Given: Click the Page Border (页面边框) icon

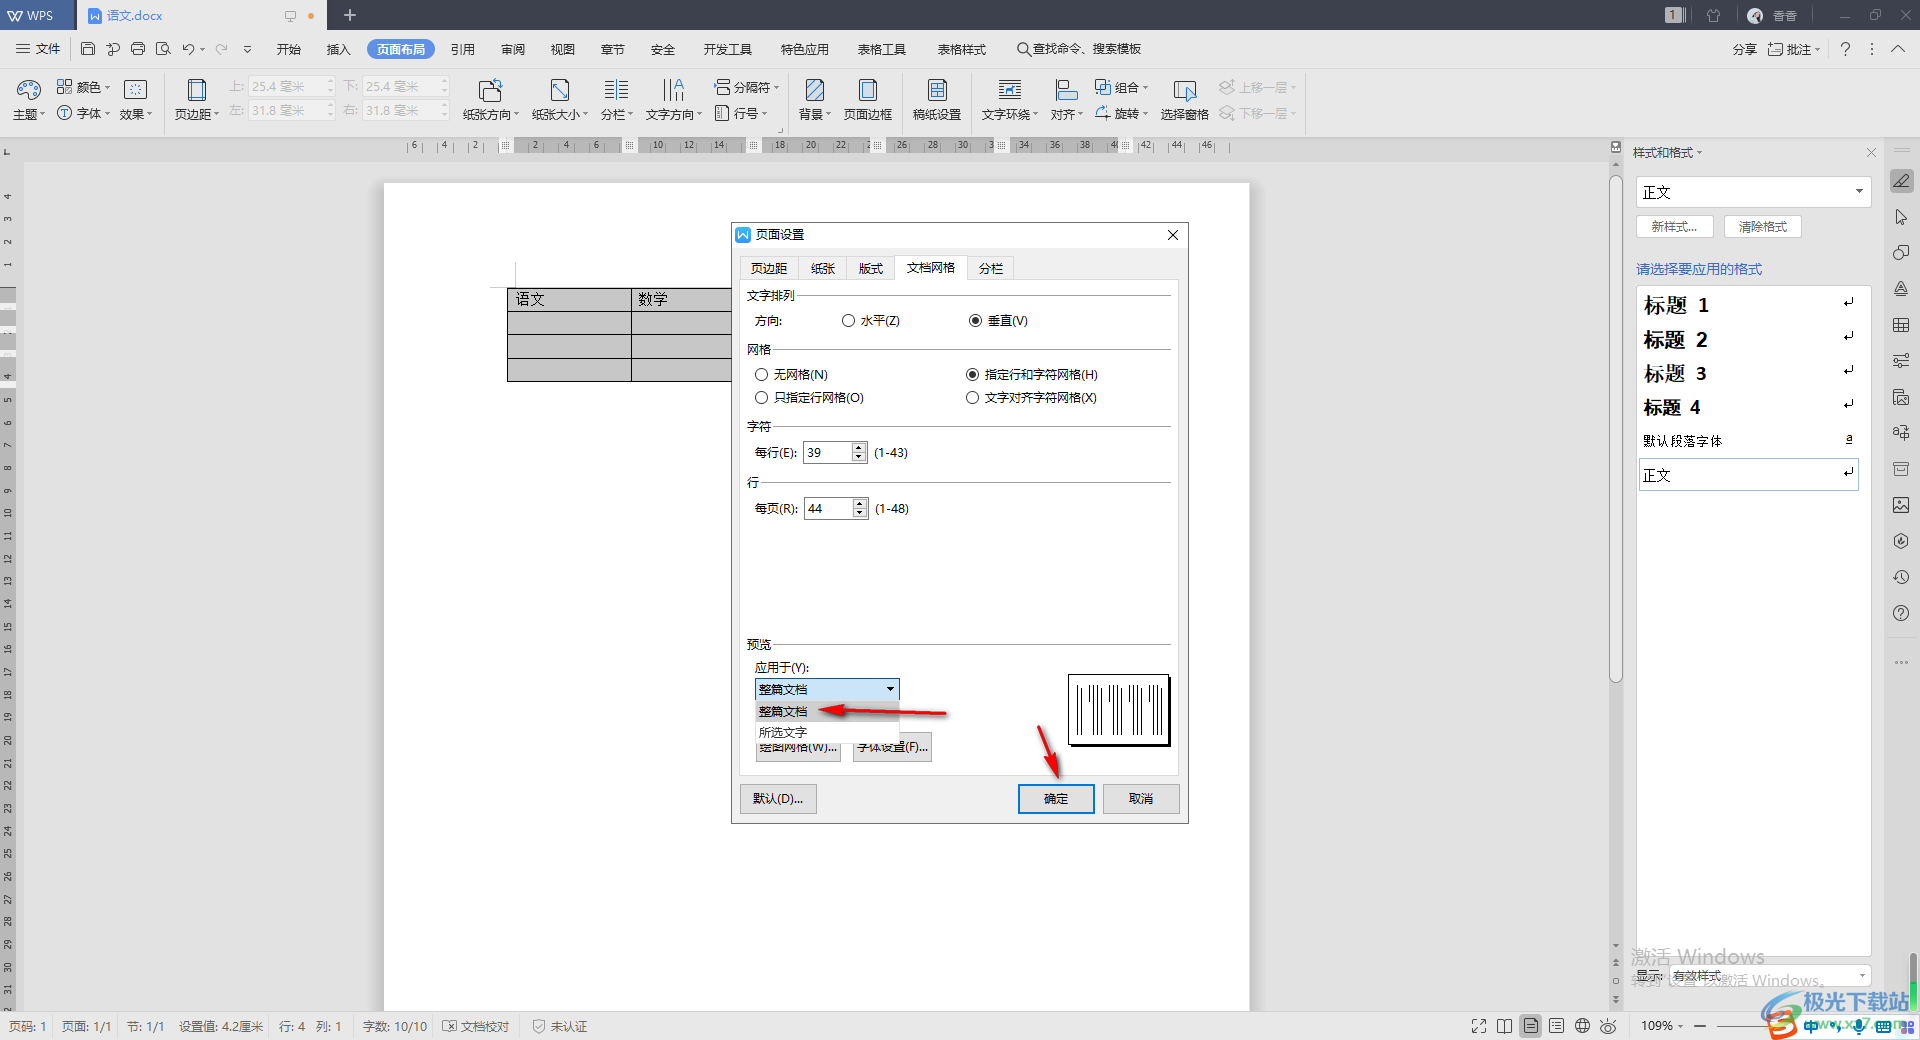Looking at the screenshot, I should [868, 100].
